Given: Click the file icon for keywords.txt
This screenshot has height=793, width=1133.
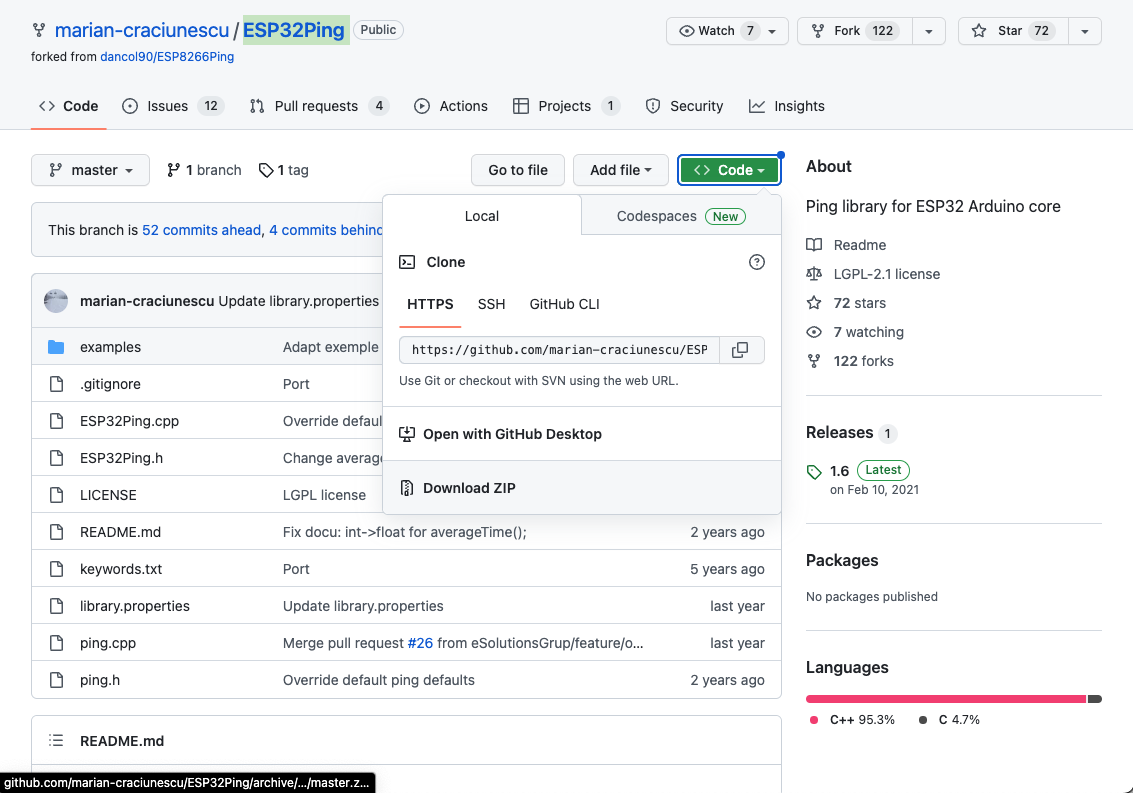Looking at the screenshot, I should pos(56,569).
